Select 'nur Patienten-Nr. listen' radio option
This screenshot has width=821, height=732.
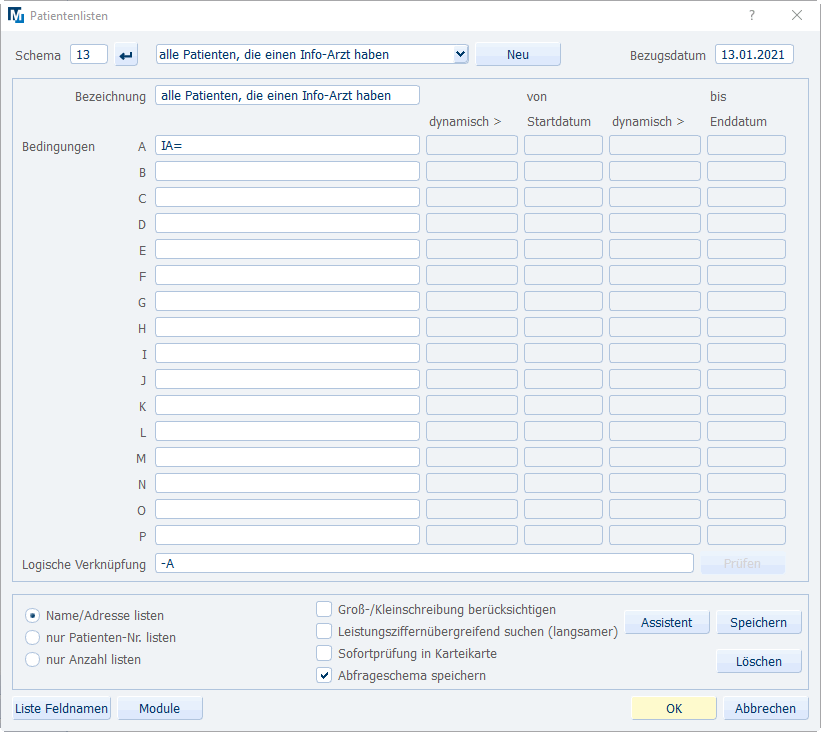coord(33,637)
